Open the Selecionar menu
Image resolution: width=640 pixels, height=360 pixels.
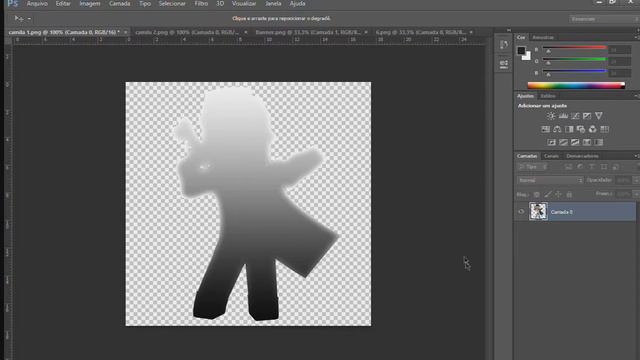pyautogui.click(x=172, y=4)
